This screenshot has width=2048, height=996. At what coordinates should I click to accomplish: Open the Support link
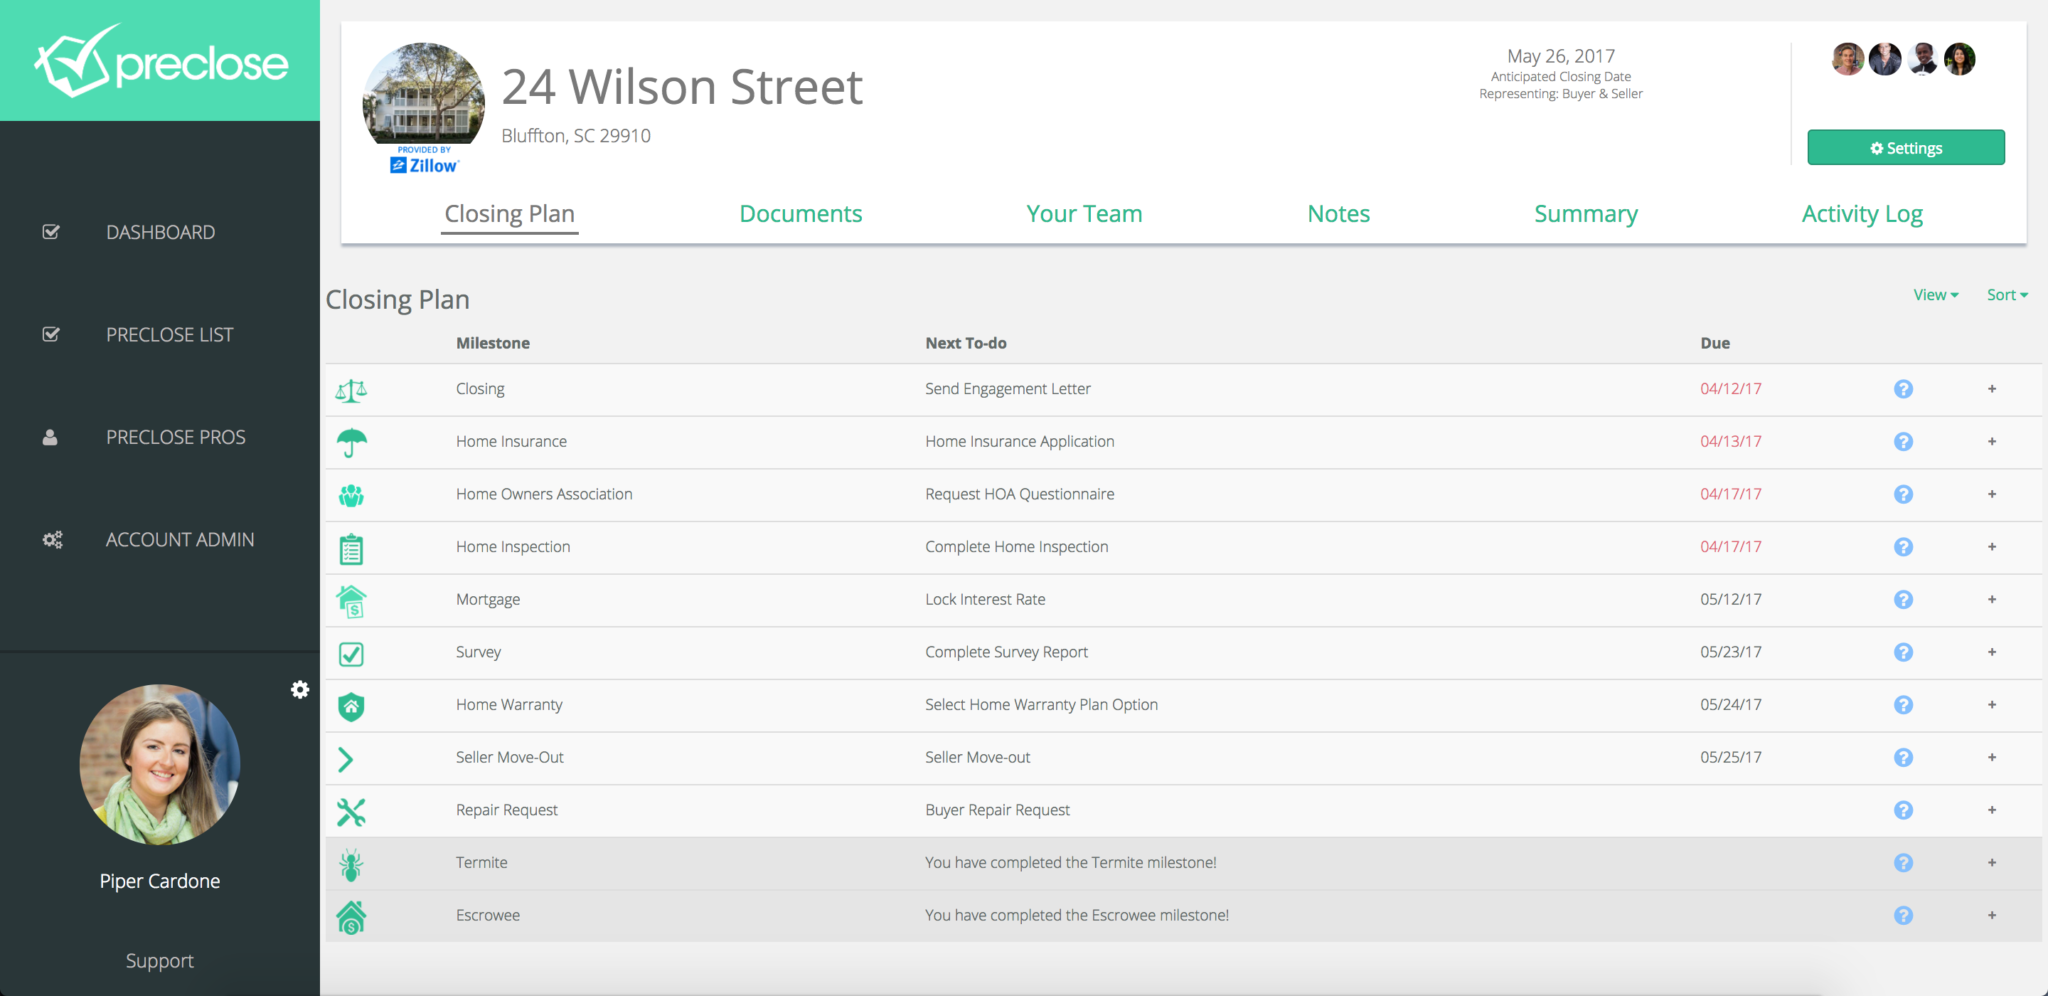click(x=159, y=960)
